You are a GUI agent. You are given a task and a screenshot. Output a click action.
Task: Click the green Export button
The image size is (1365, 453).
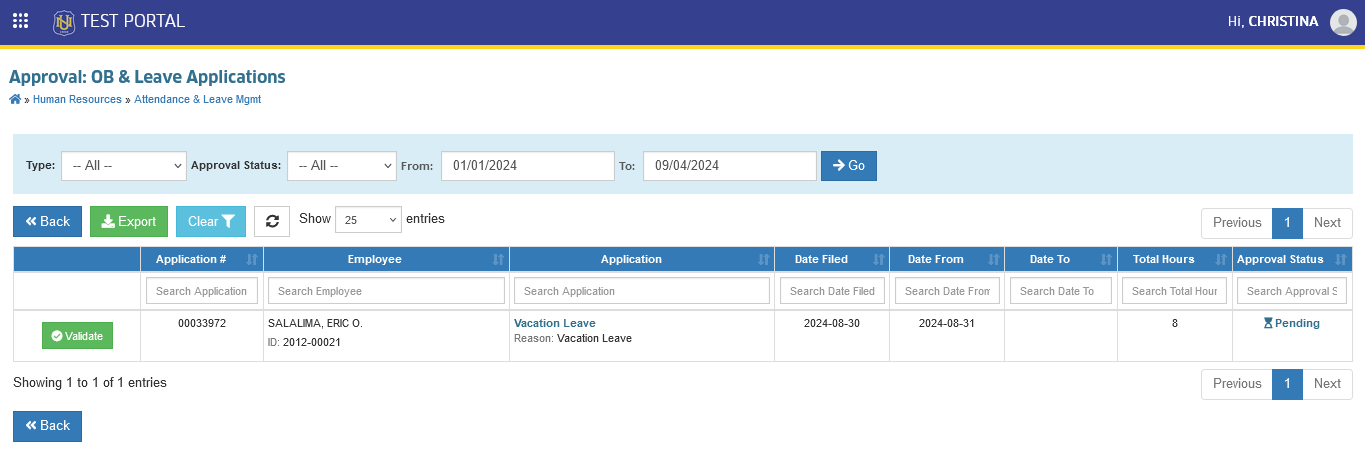129,221
